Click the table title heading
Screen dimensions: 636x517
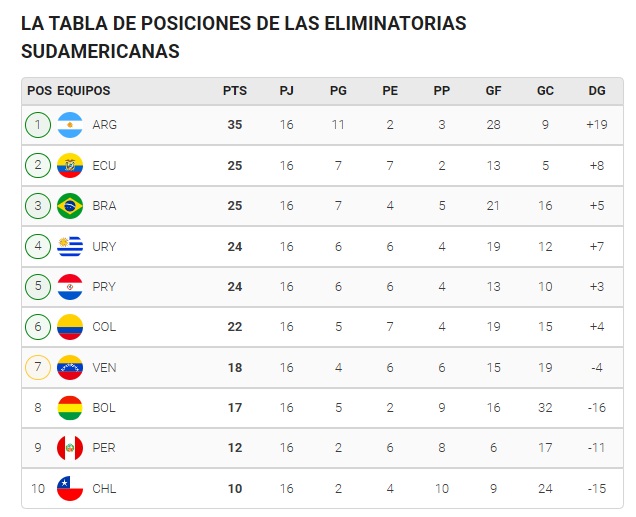(244, 37)
